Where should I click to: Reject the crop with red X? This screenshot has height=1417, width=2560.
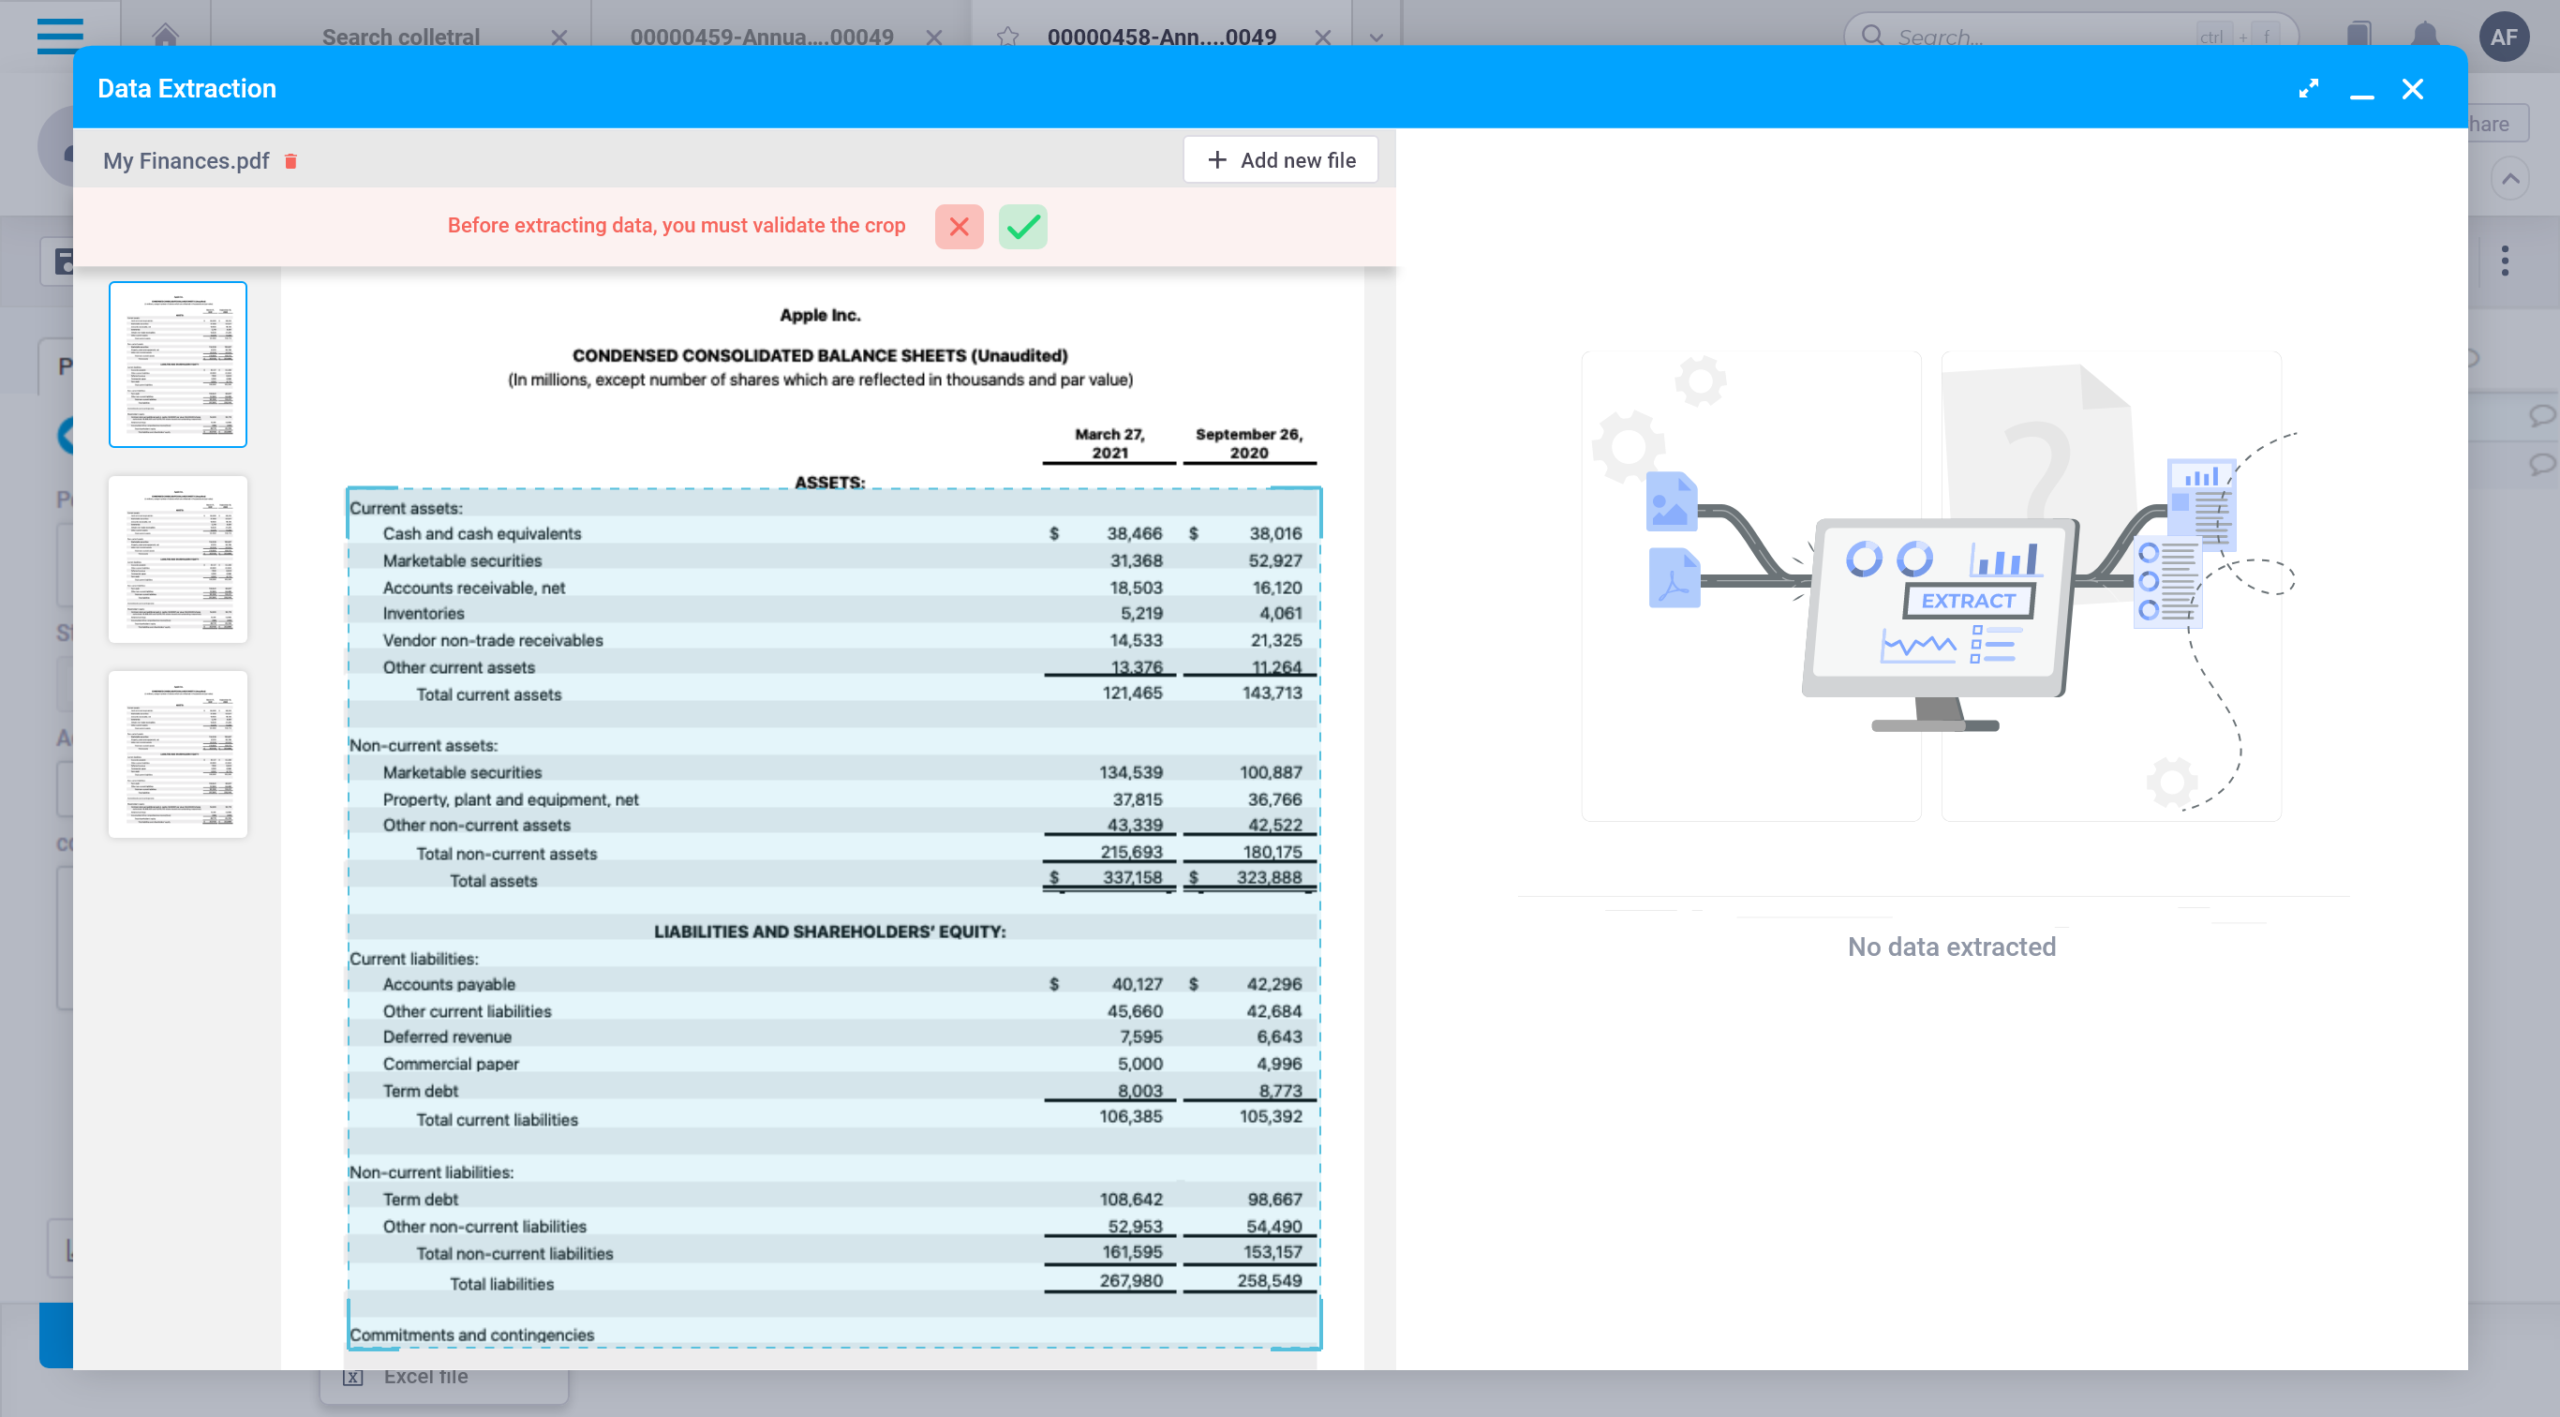959,226
